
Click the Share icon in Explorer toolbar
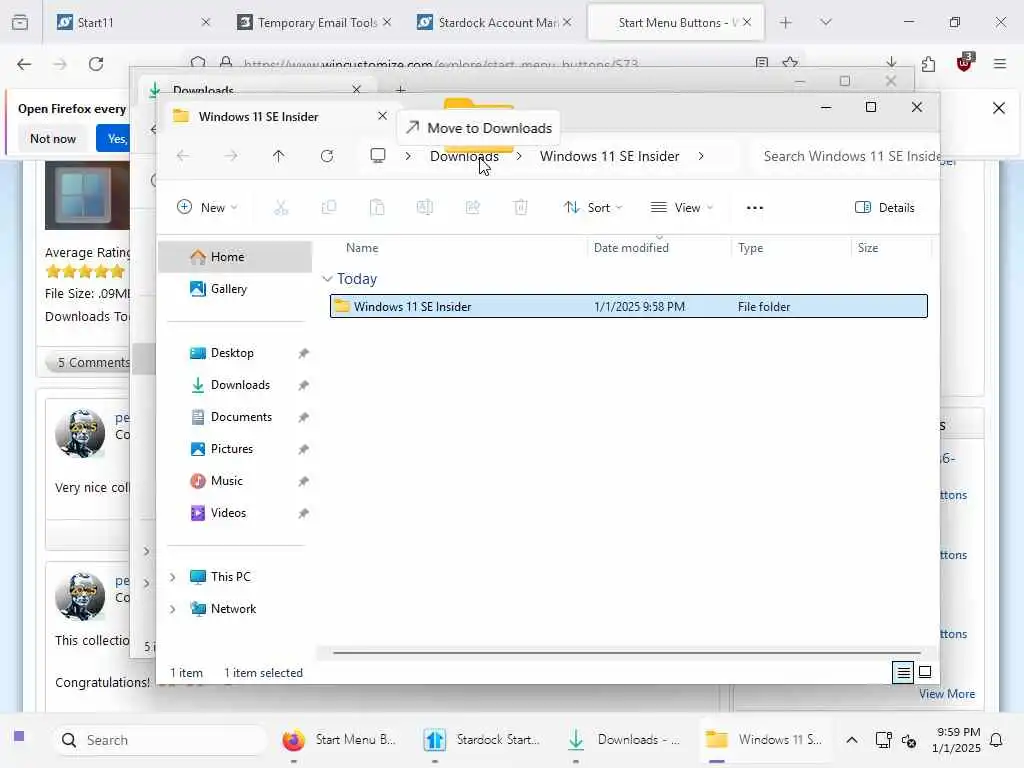click(x=473, y=208)
